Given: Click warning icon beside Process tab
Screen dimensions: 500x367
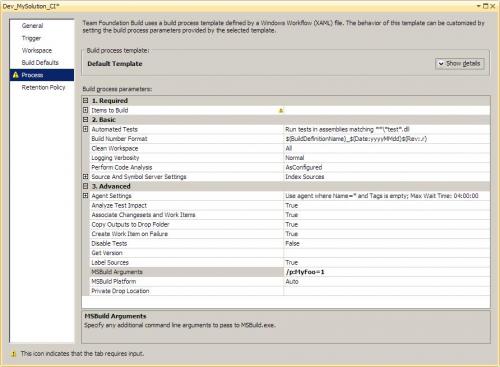Looking at the screenshot, I should click(x=16, y=75).
